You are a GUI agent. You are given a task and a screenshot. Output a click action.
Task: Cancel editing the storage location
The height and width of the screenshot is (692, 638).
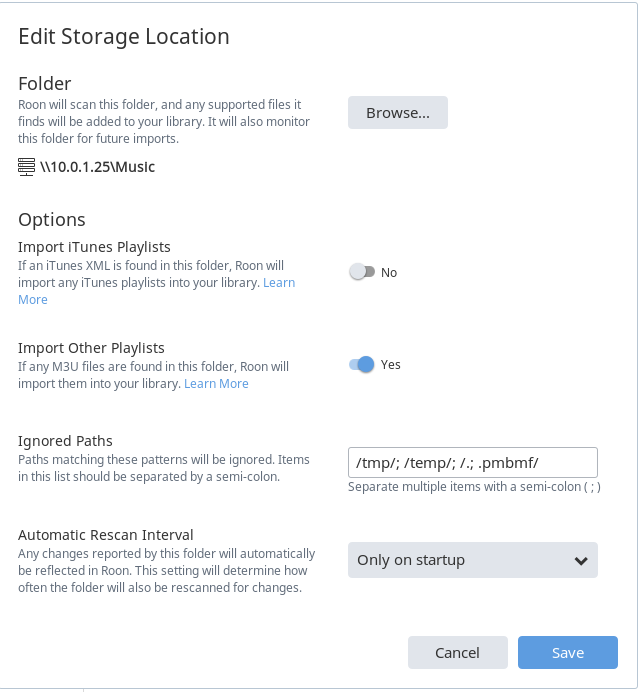[458, 652]
